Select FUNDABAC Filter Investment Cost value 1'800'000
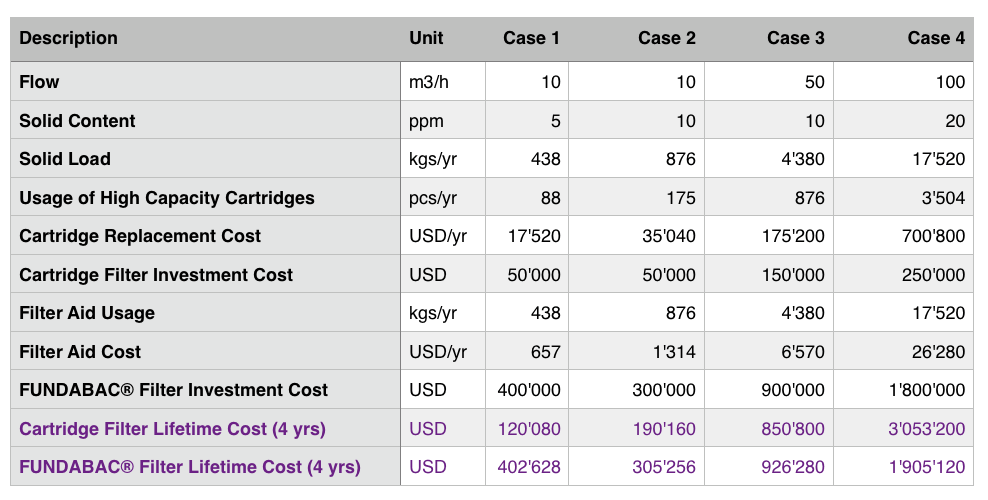Image resolution: width=988 pixels, height=500 pixels. tap(929, 390)
